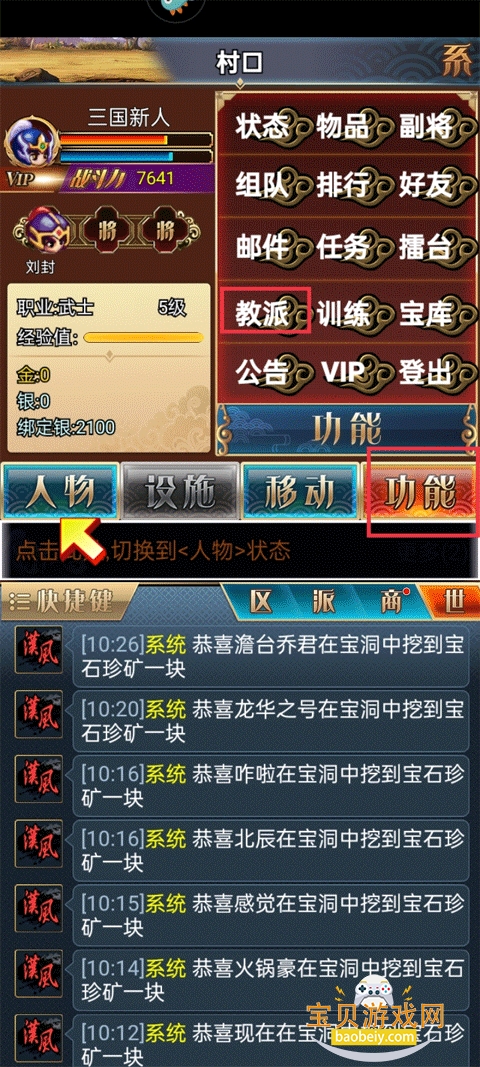Tap the second empty 将 general slot
This screenshot has width=480, height=1067.
[x=165, y=229]
